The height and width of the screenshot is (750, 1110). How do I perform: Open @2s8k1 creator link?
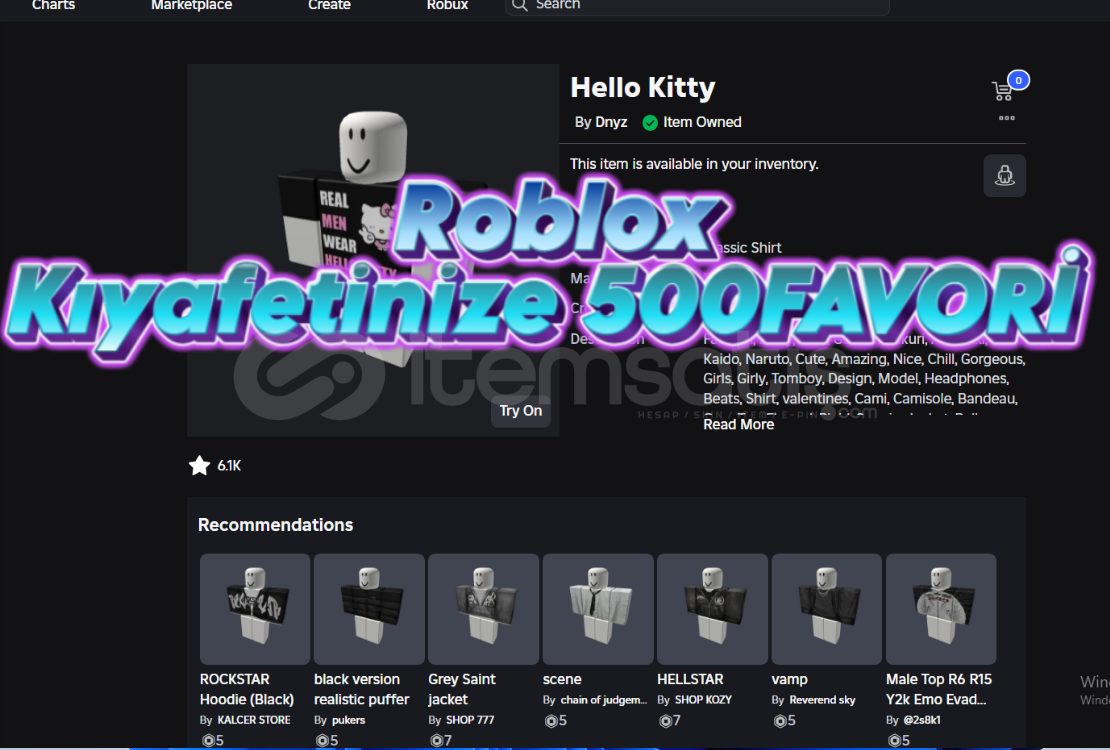tap(922, 720)
